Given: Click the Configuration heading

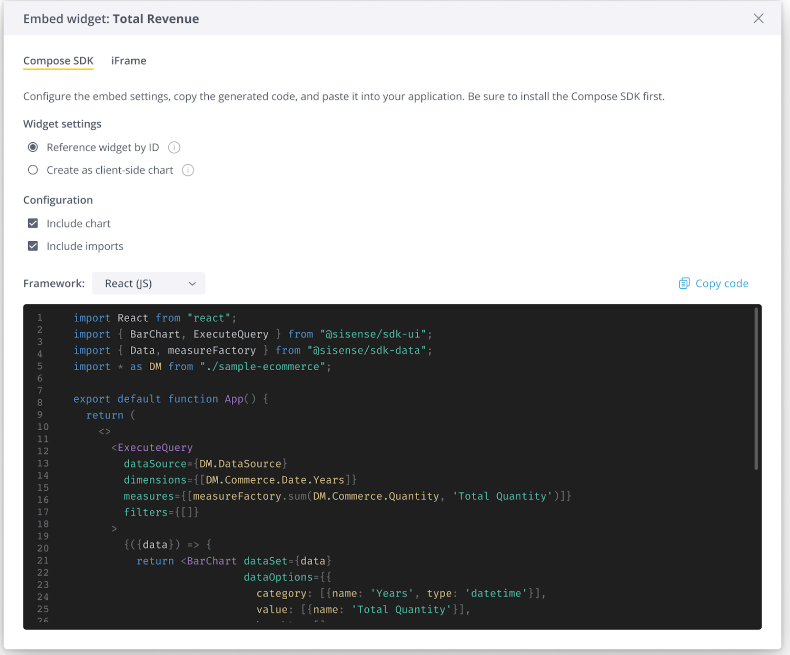Looking at the screenshot, I should tap(58, 200).
